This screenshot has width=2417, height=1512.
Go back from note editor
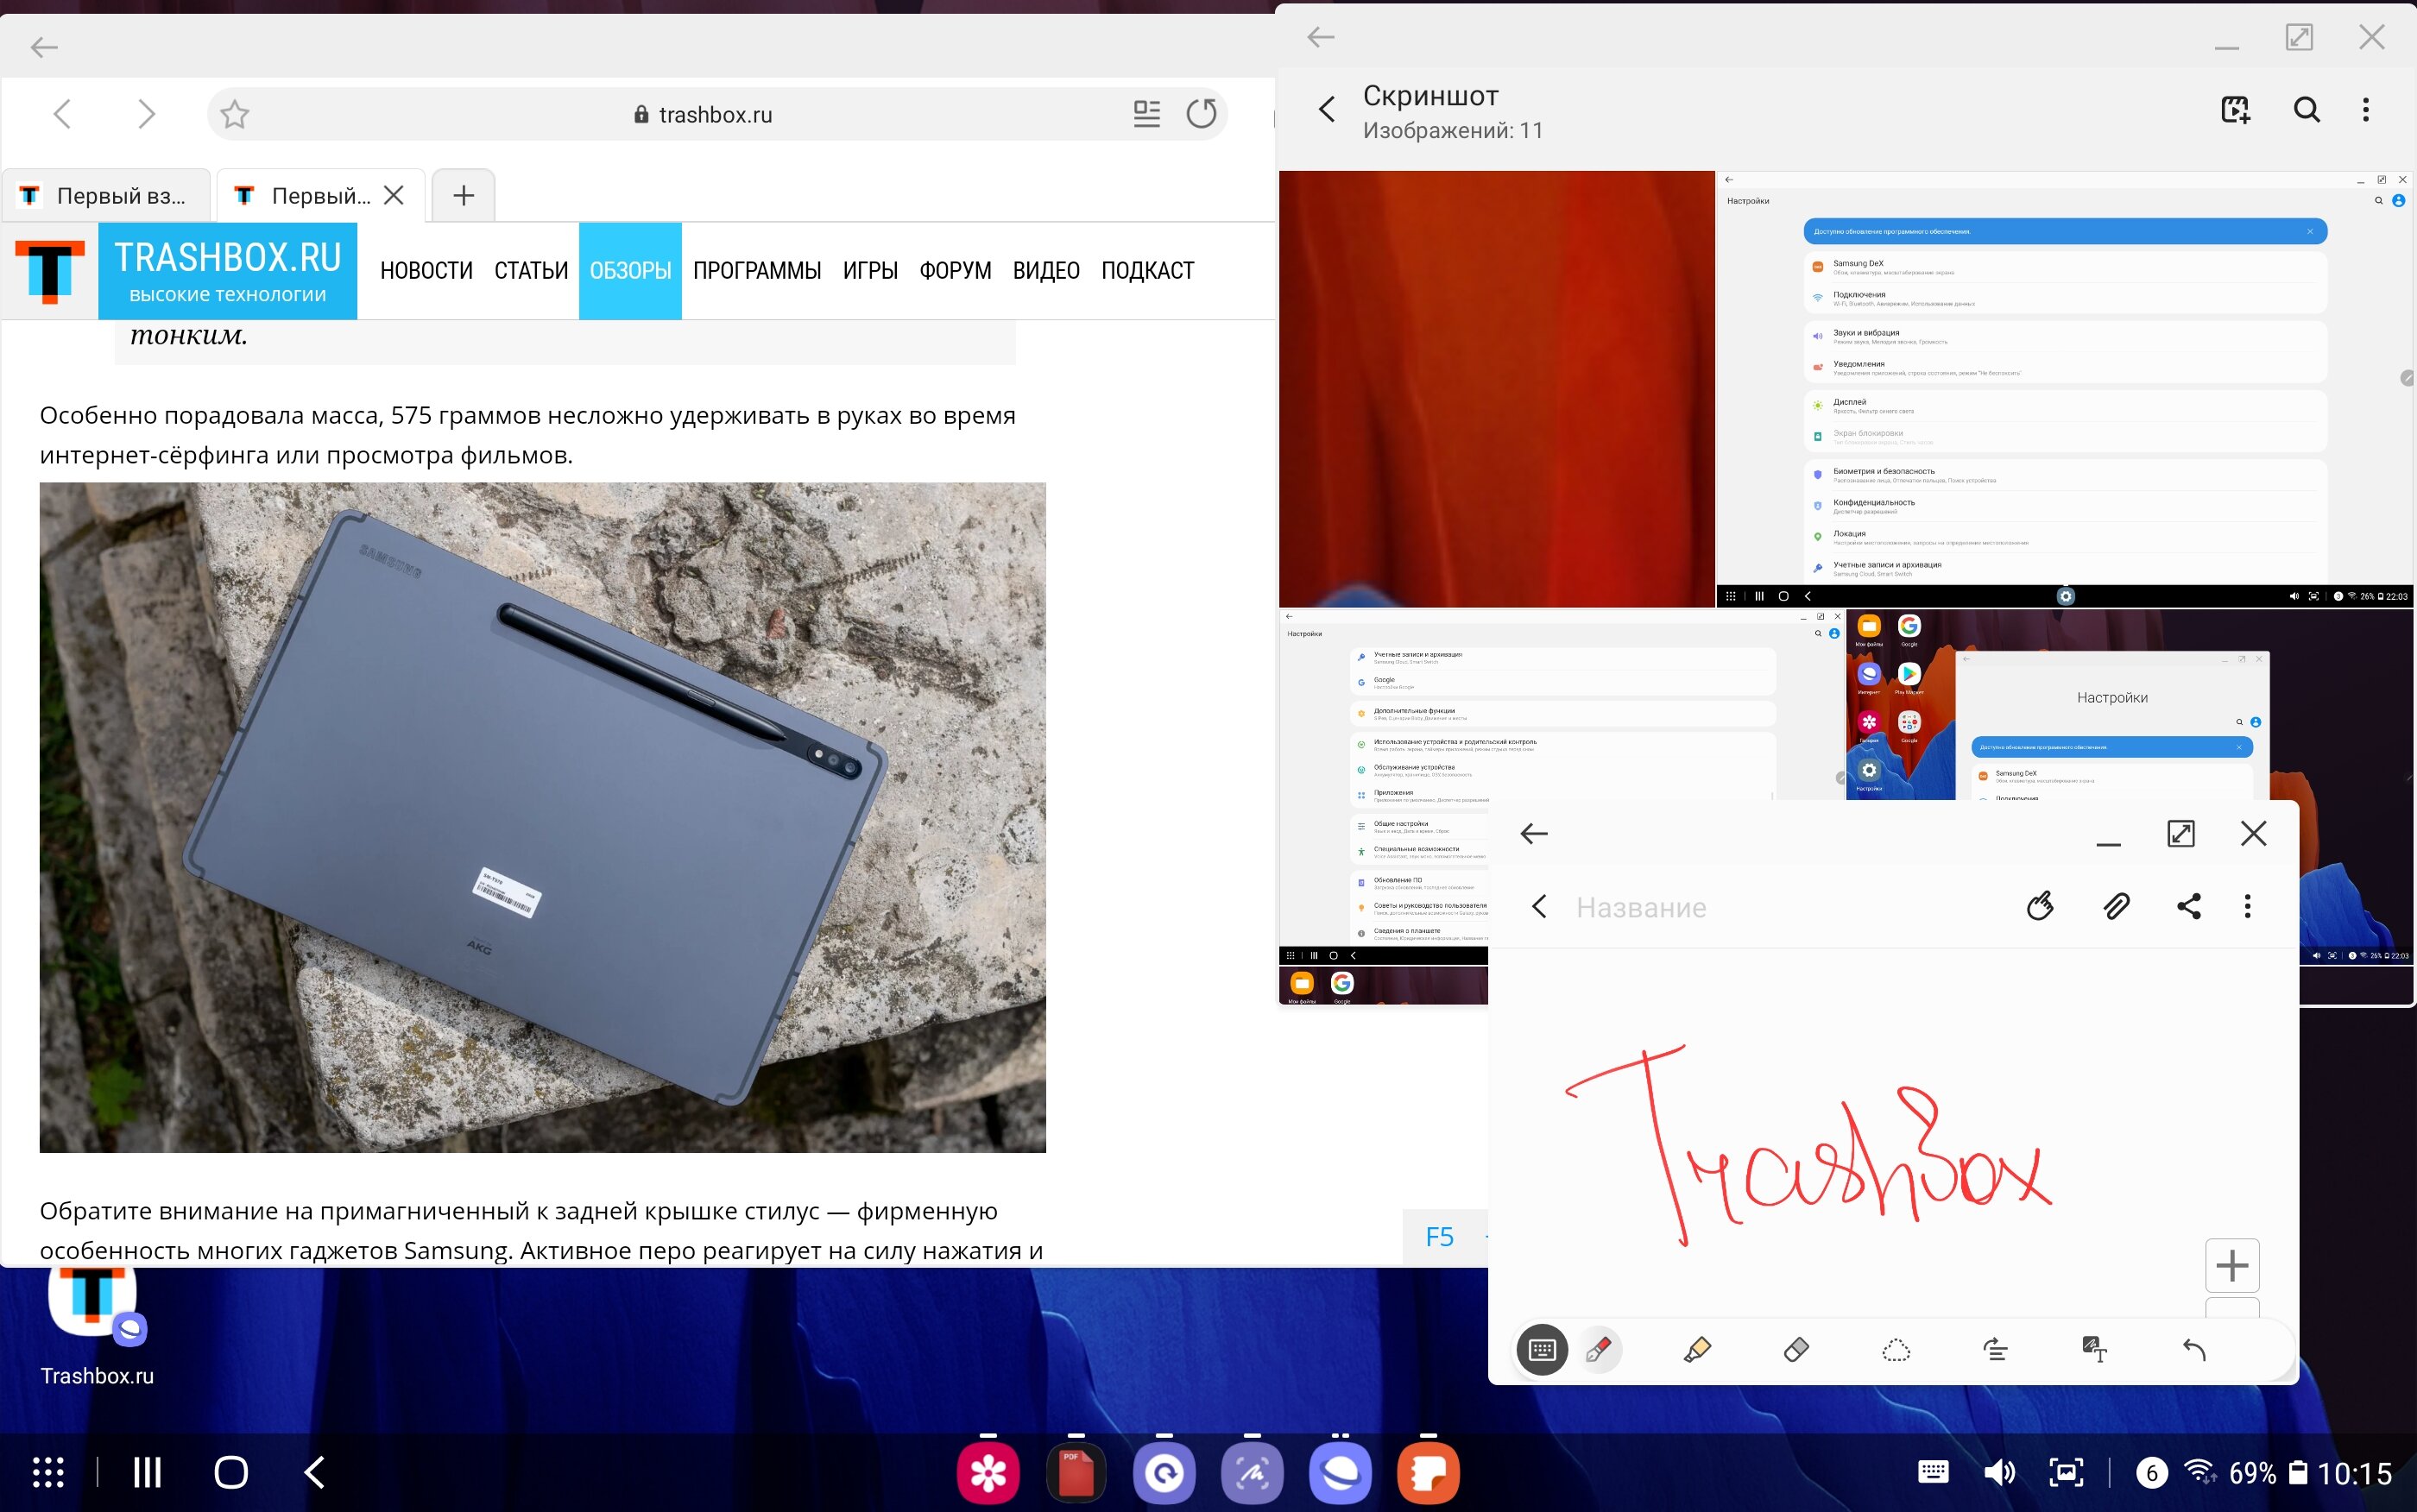click(1540, 906)
